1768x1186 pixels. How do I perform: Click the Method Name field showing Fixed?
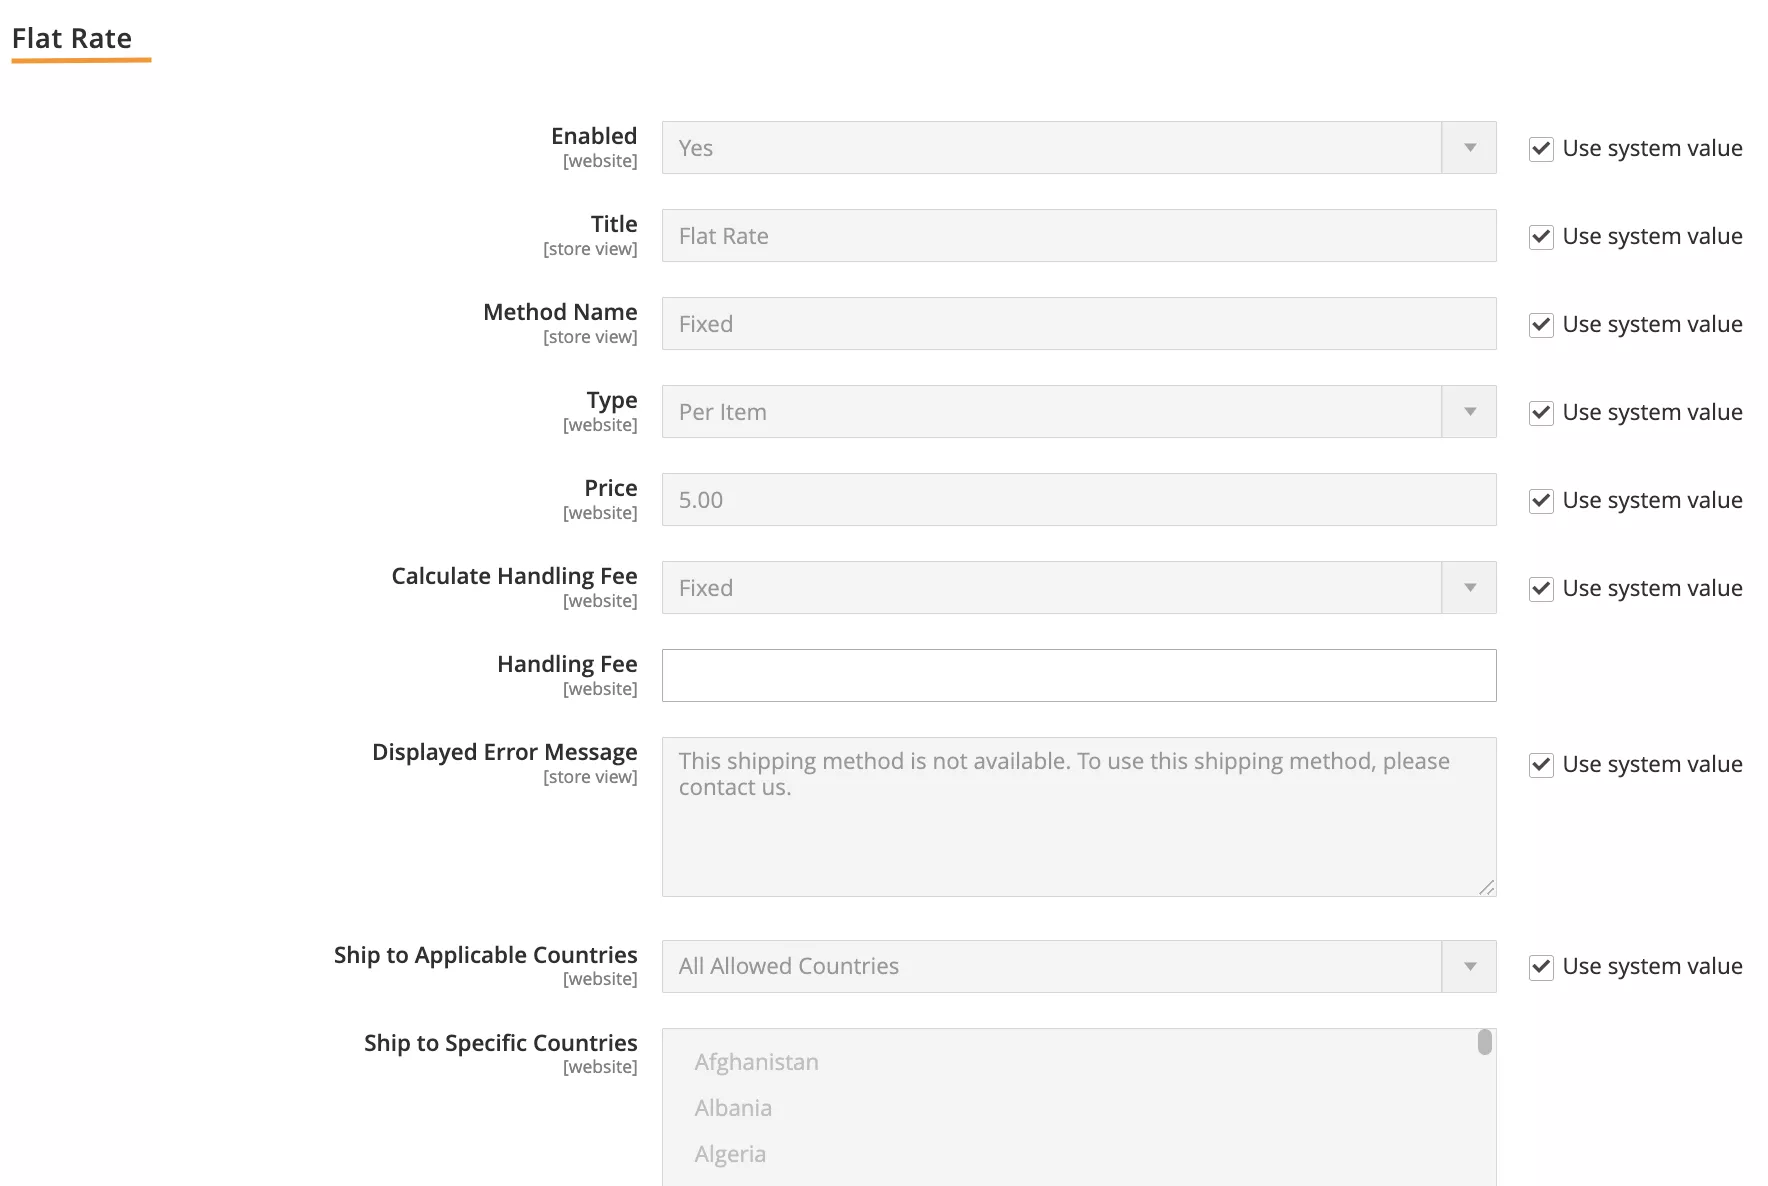tap(1078, 324)
